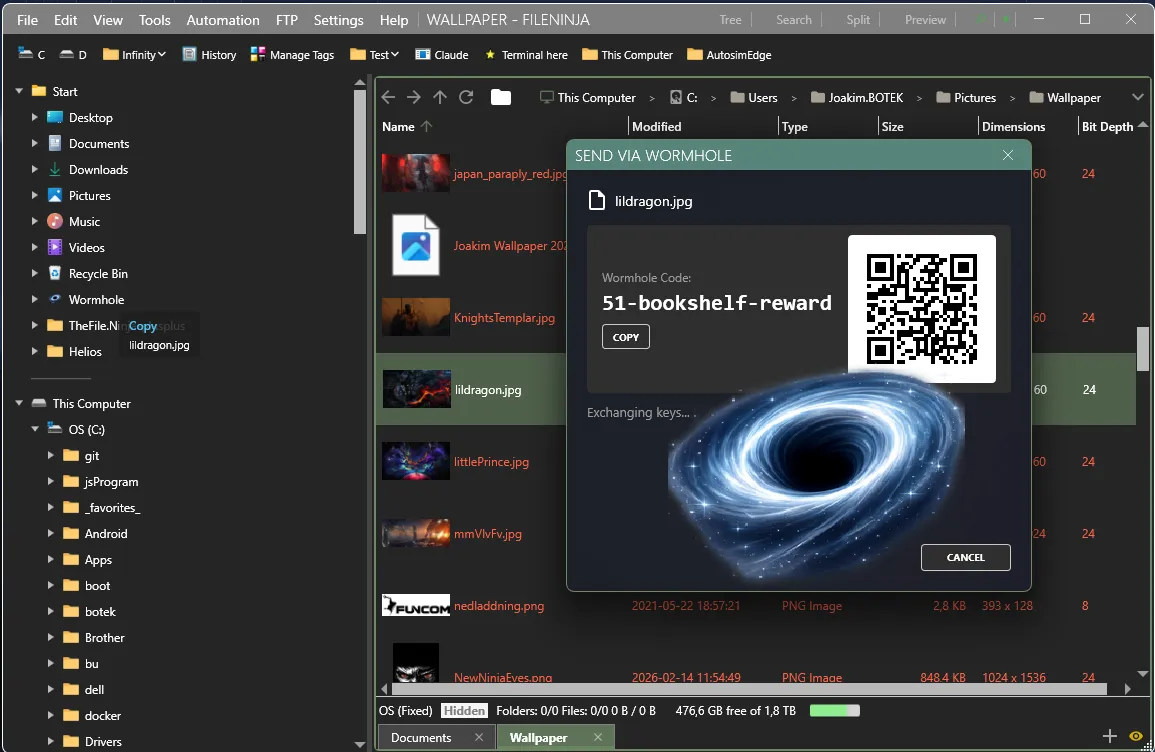Open the Test folder dropdown
This screenshot has width=1155, height=752.
pyautogui.click(x=374, y=55)
